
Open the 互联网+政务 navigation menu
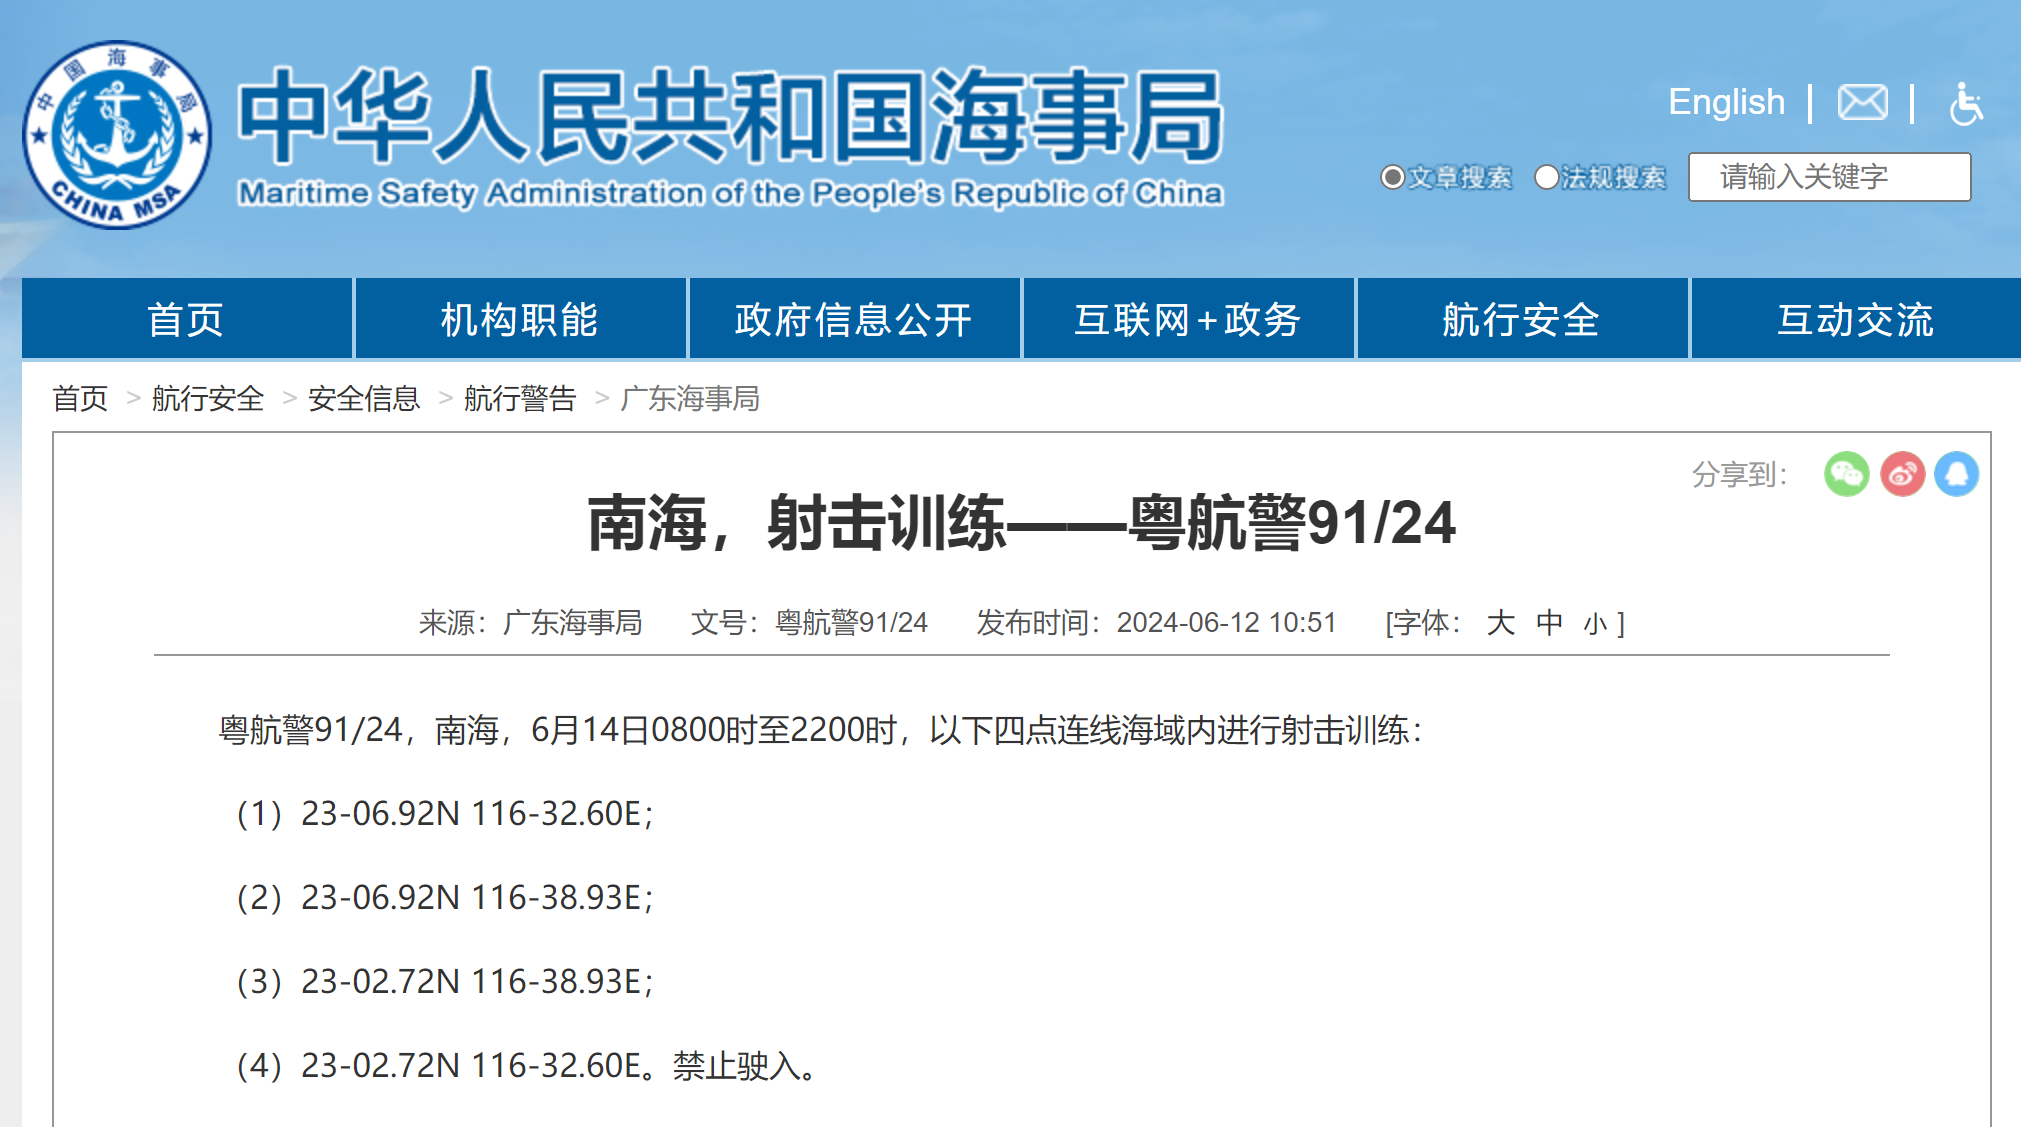pos(1188,319)
